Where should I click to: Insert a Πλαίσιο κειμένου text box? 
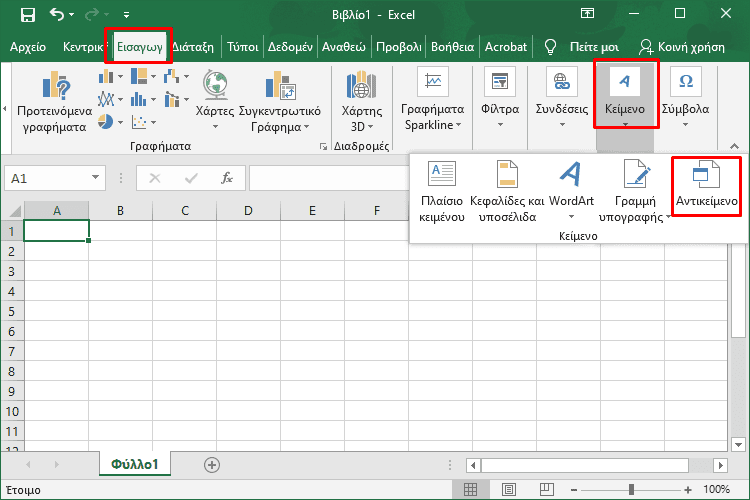coord(442,192)
